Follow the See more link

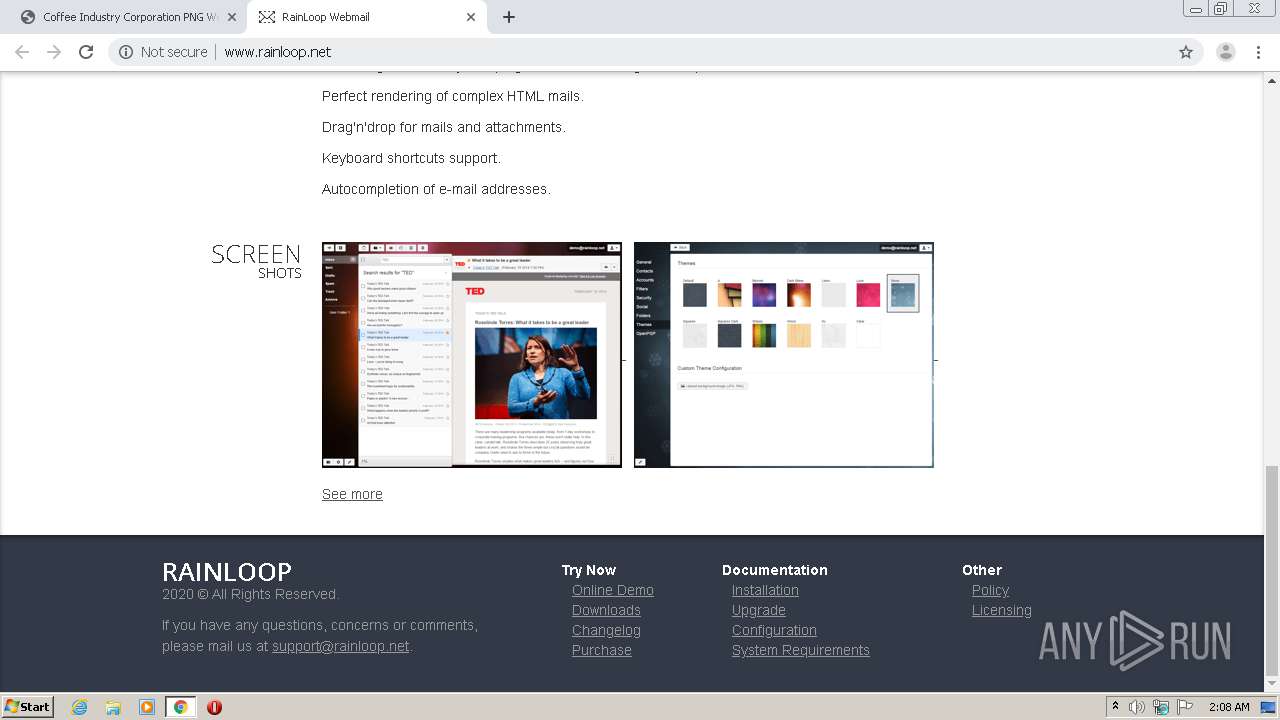(352, 494)
